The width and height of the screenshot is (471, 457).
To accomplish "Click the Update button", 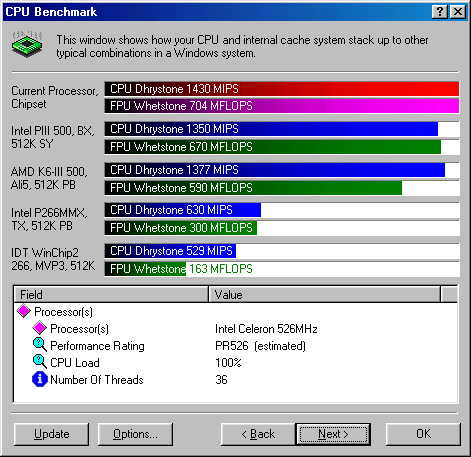I will (x=52, y=434).
